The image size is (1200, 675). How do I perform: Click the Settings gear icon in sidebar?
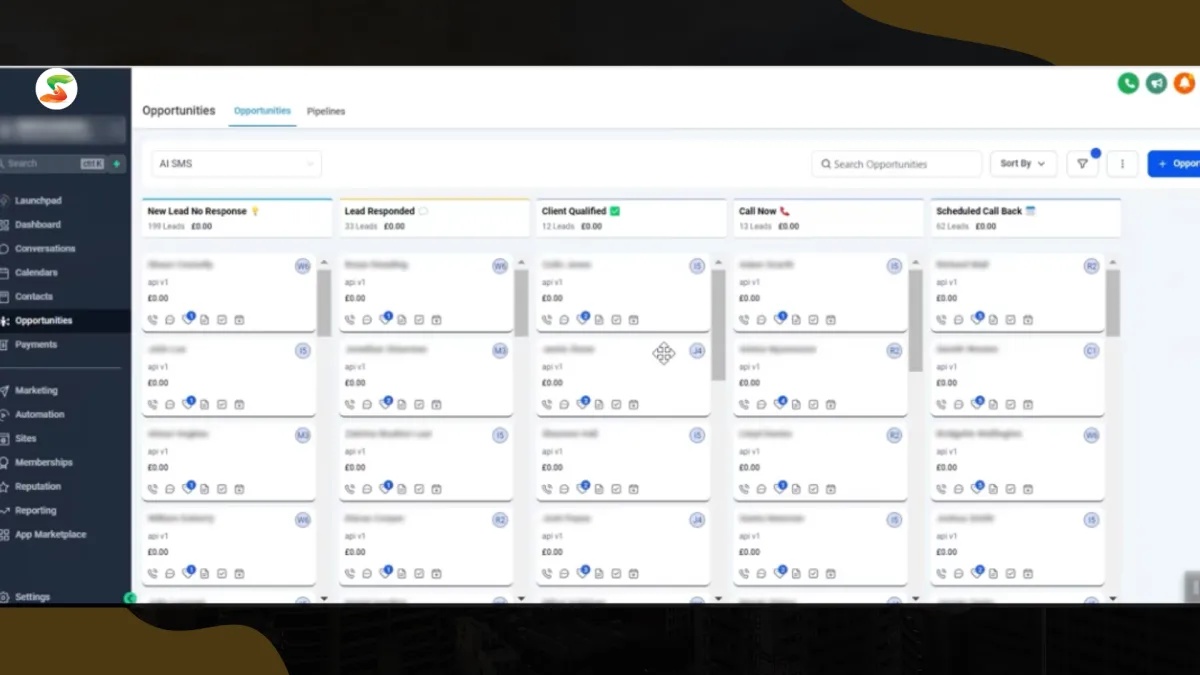(x=5, y=597)
